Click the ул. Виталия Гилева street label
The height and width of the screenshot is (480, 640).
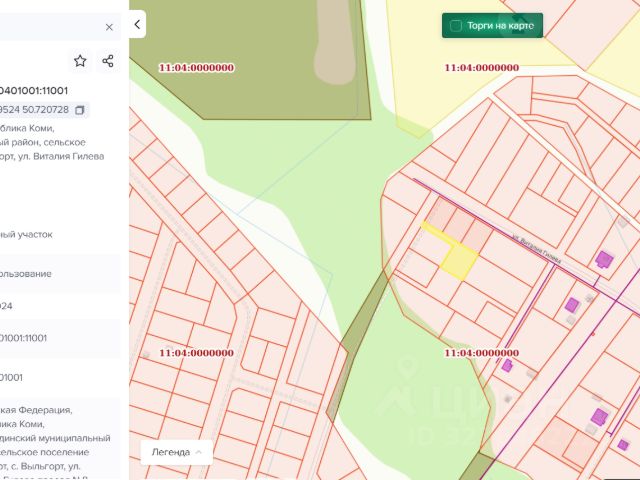tap(536, 248)
